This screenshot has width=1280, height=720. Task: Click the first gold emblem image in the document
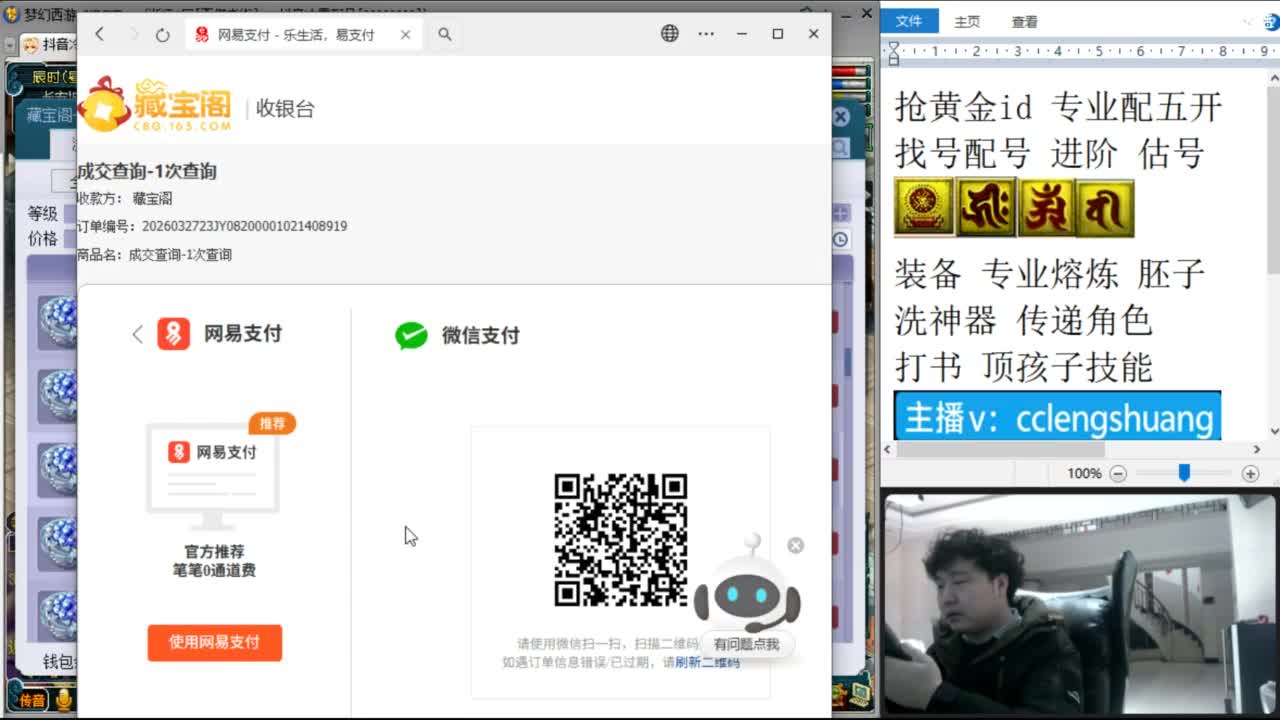click(924, 208)
